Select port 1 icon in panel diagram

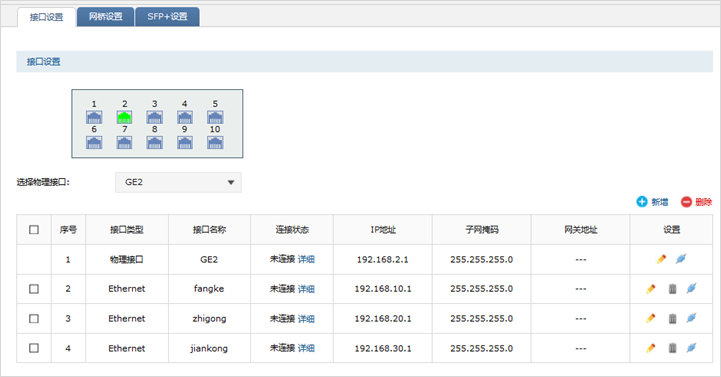94,117
